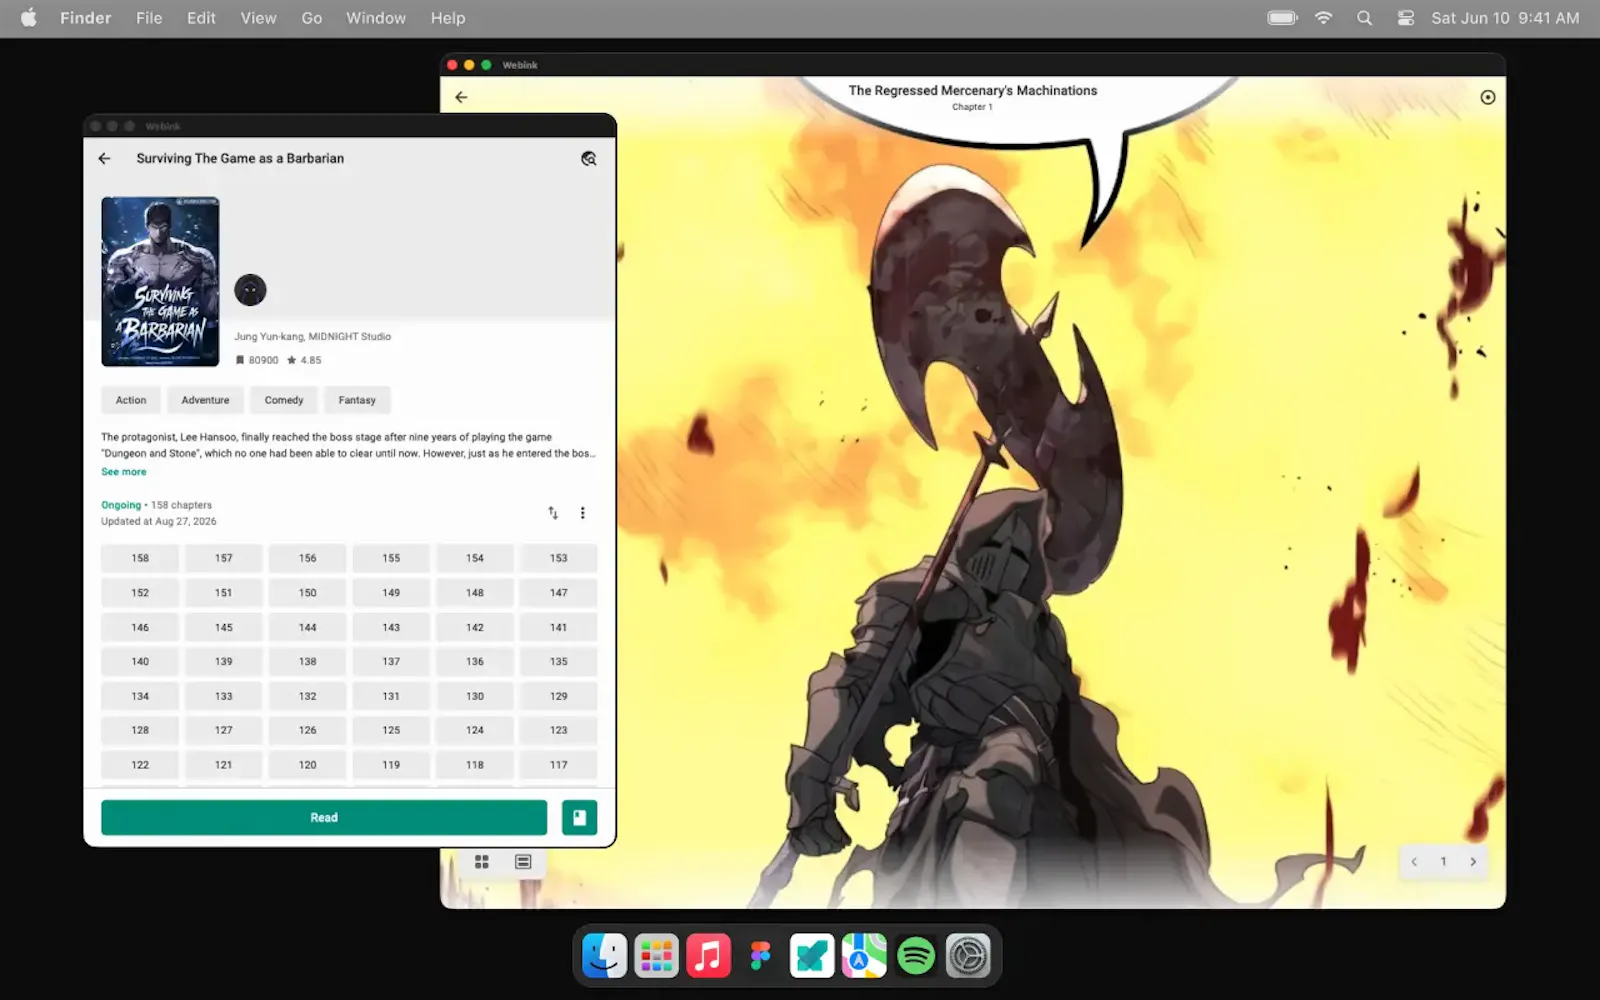Select the Adventure genre tag
The height and width of the screenshot is (1000, 1600).
205,400
